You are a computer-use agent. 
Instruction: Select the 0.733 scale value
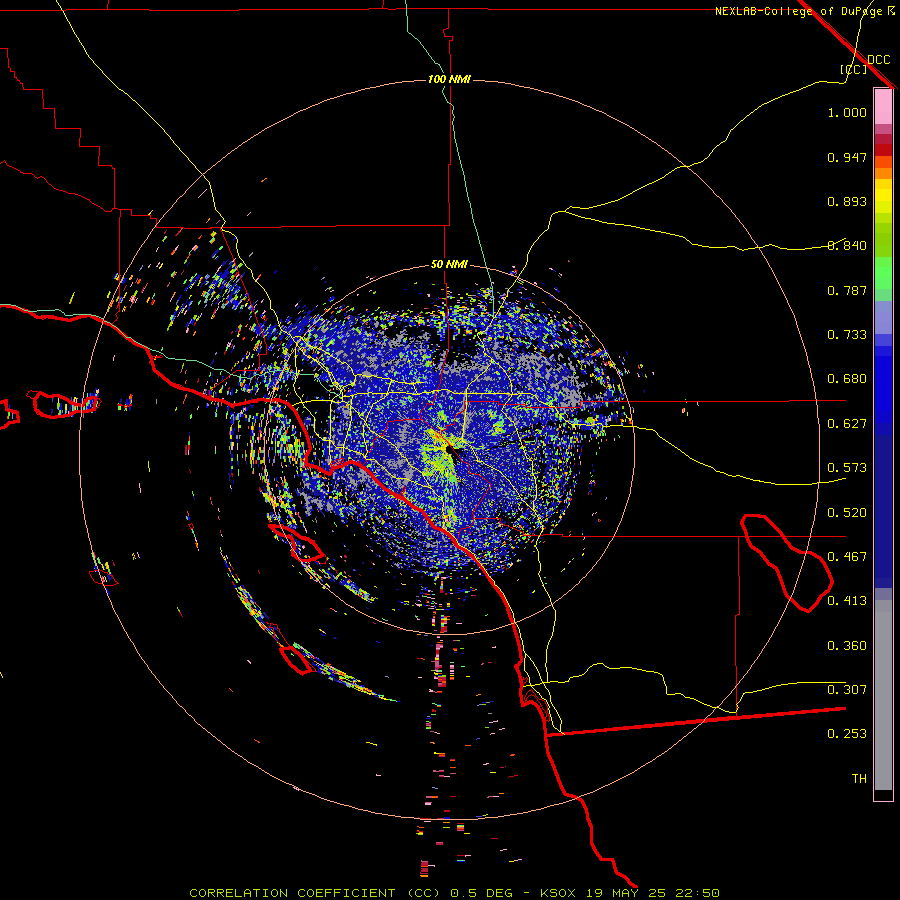(847, 335)
